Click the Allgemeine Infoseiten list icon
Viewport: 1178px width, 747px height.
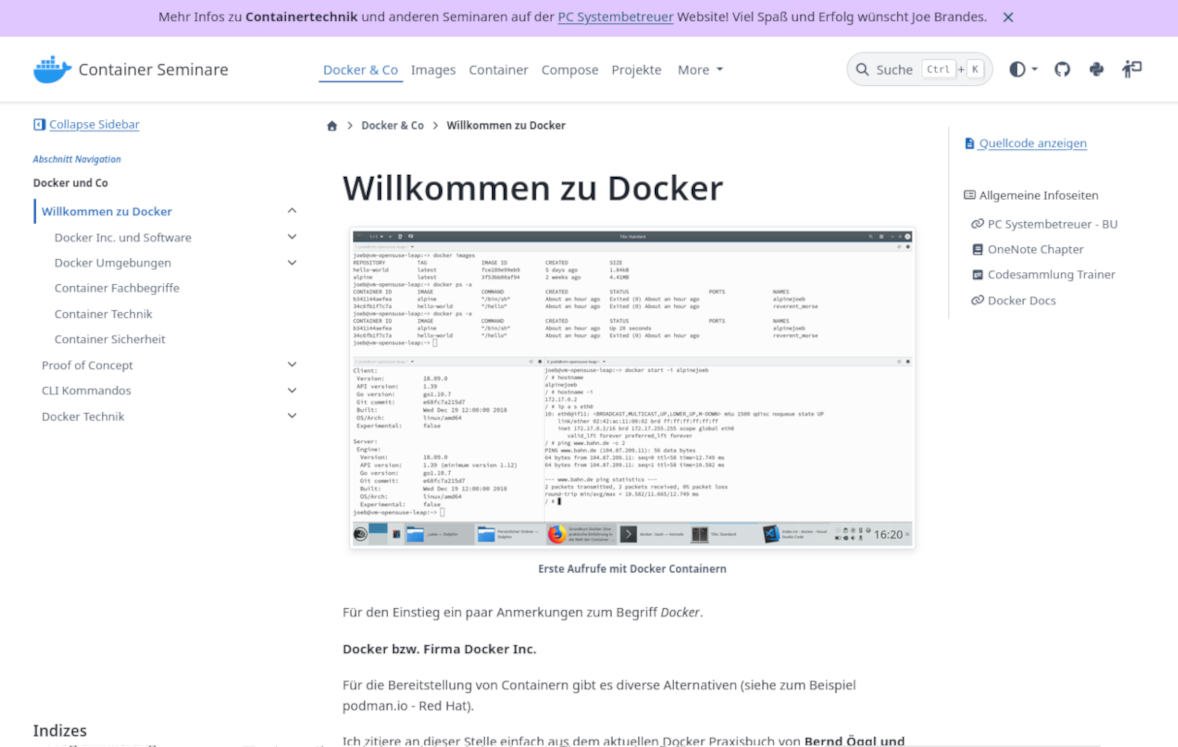coord(969,195)
